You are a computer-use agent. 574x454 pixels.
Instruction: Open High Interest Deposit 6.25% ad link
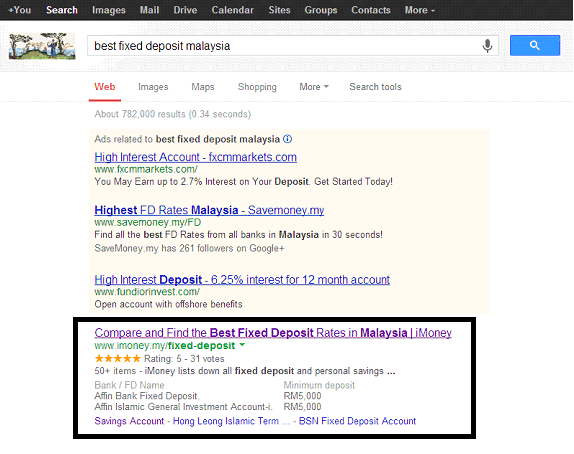coord(242,280)
